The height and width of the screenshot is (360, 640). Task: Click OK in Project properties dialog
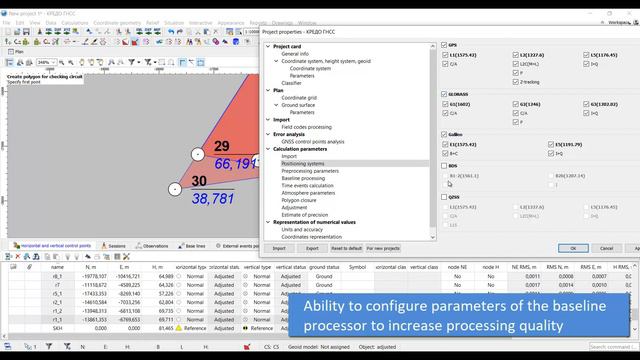pos(573,248)
